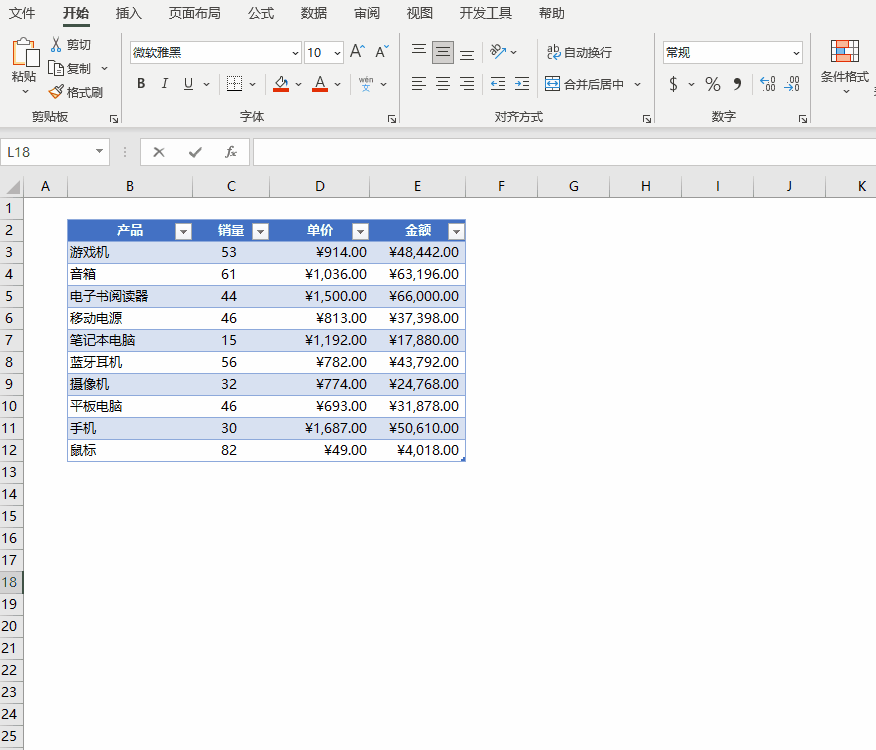Click the Copy icon
The image size is (876, 750).
[56, 68]
